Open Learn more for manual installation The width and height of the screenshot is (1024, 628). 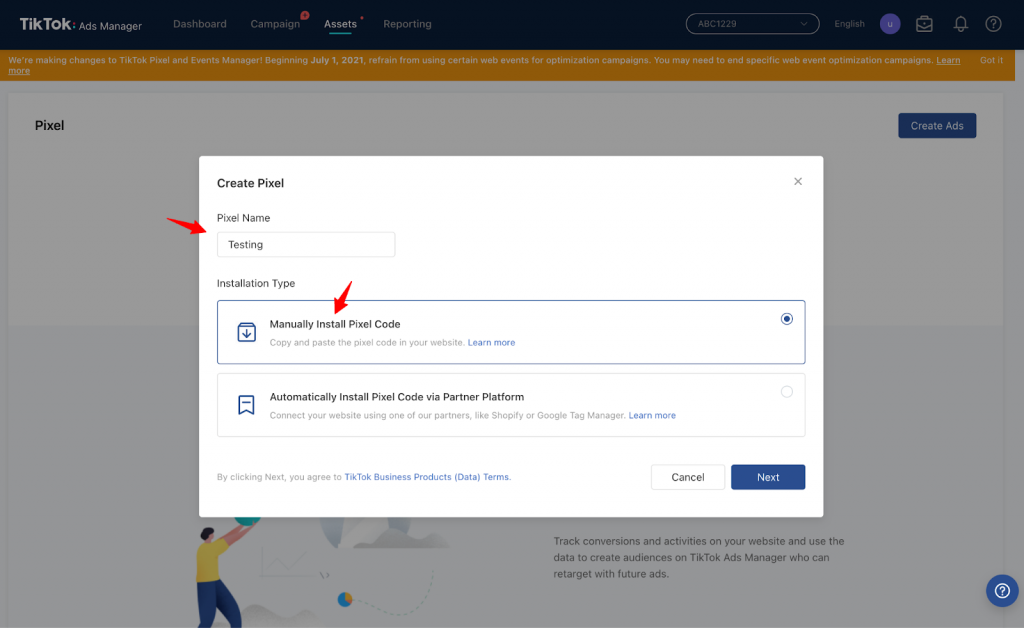[491, 342]
